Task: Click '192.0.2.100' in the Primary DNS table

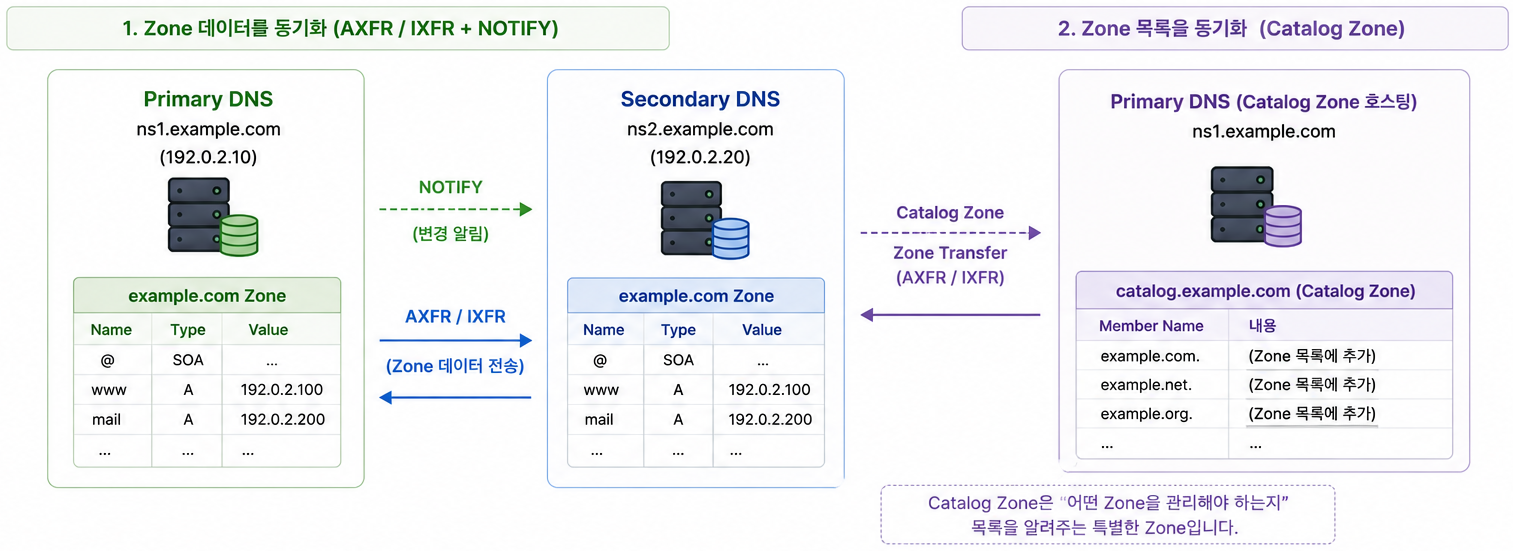Action: tap(282, 390)
